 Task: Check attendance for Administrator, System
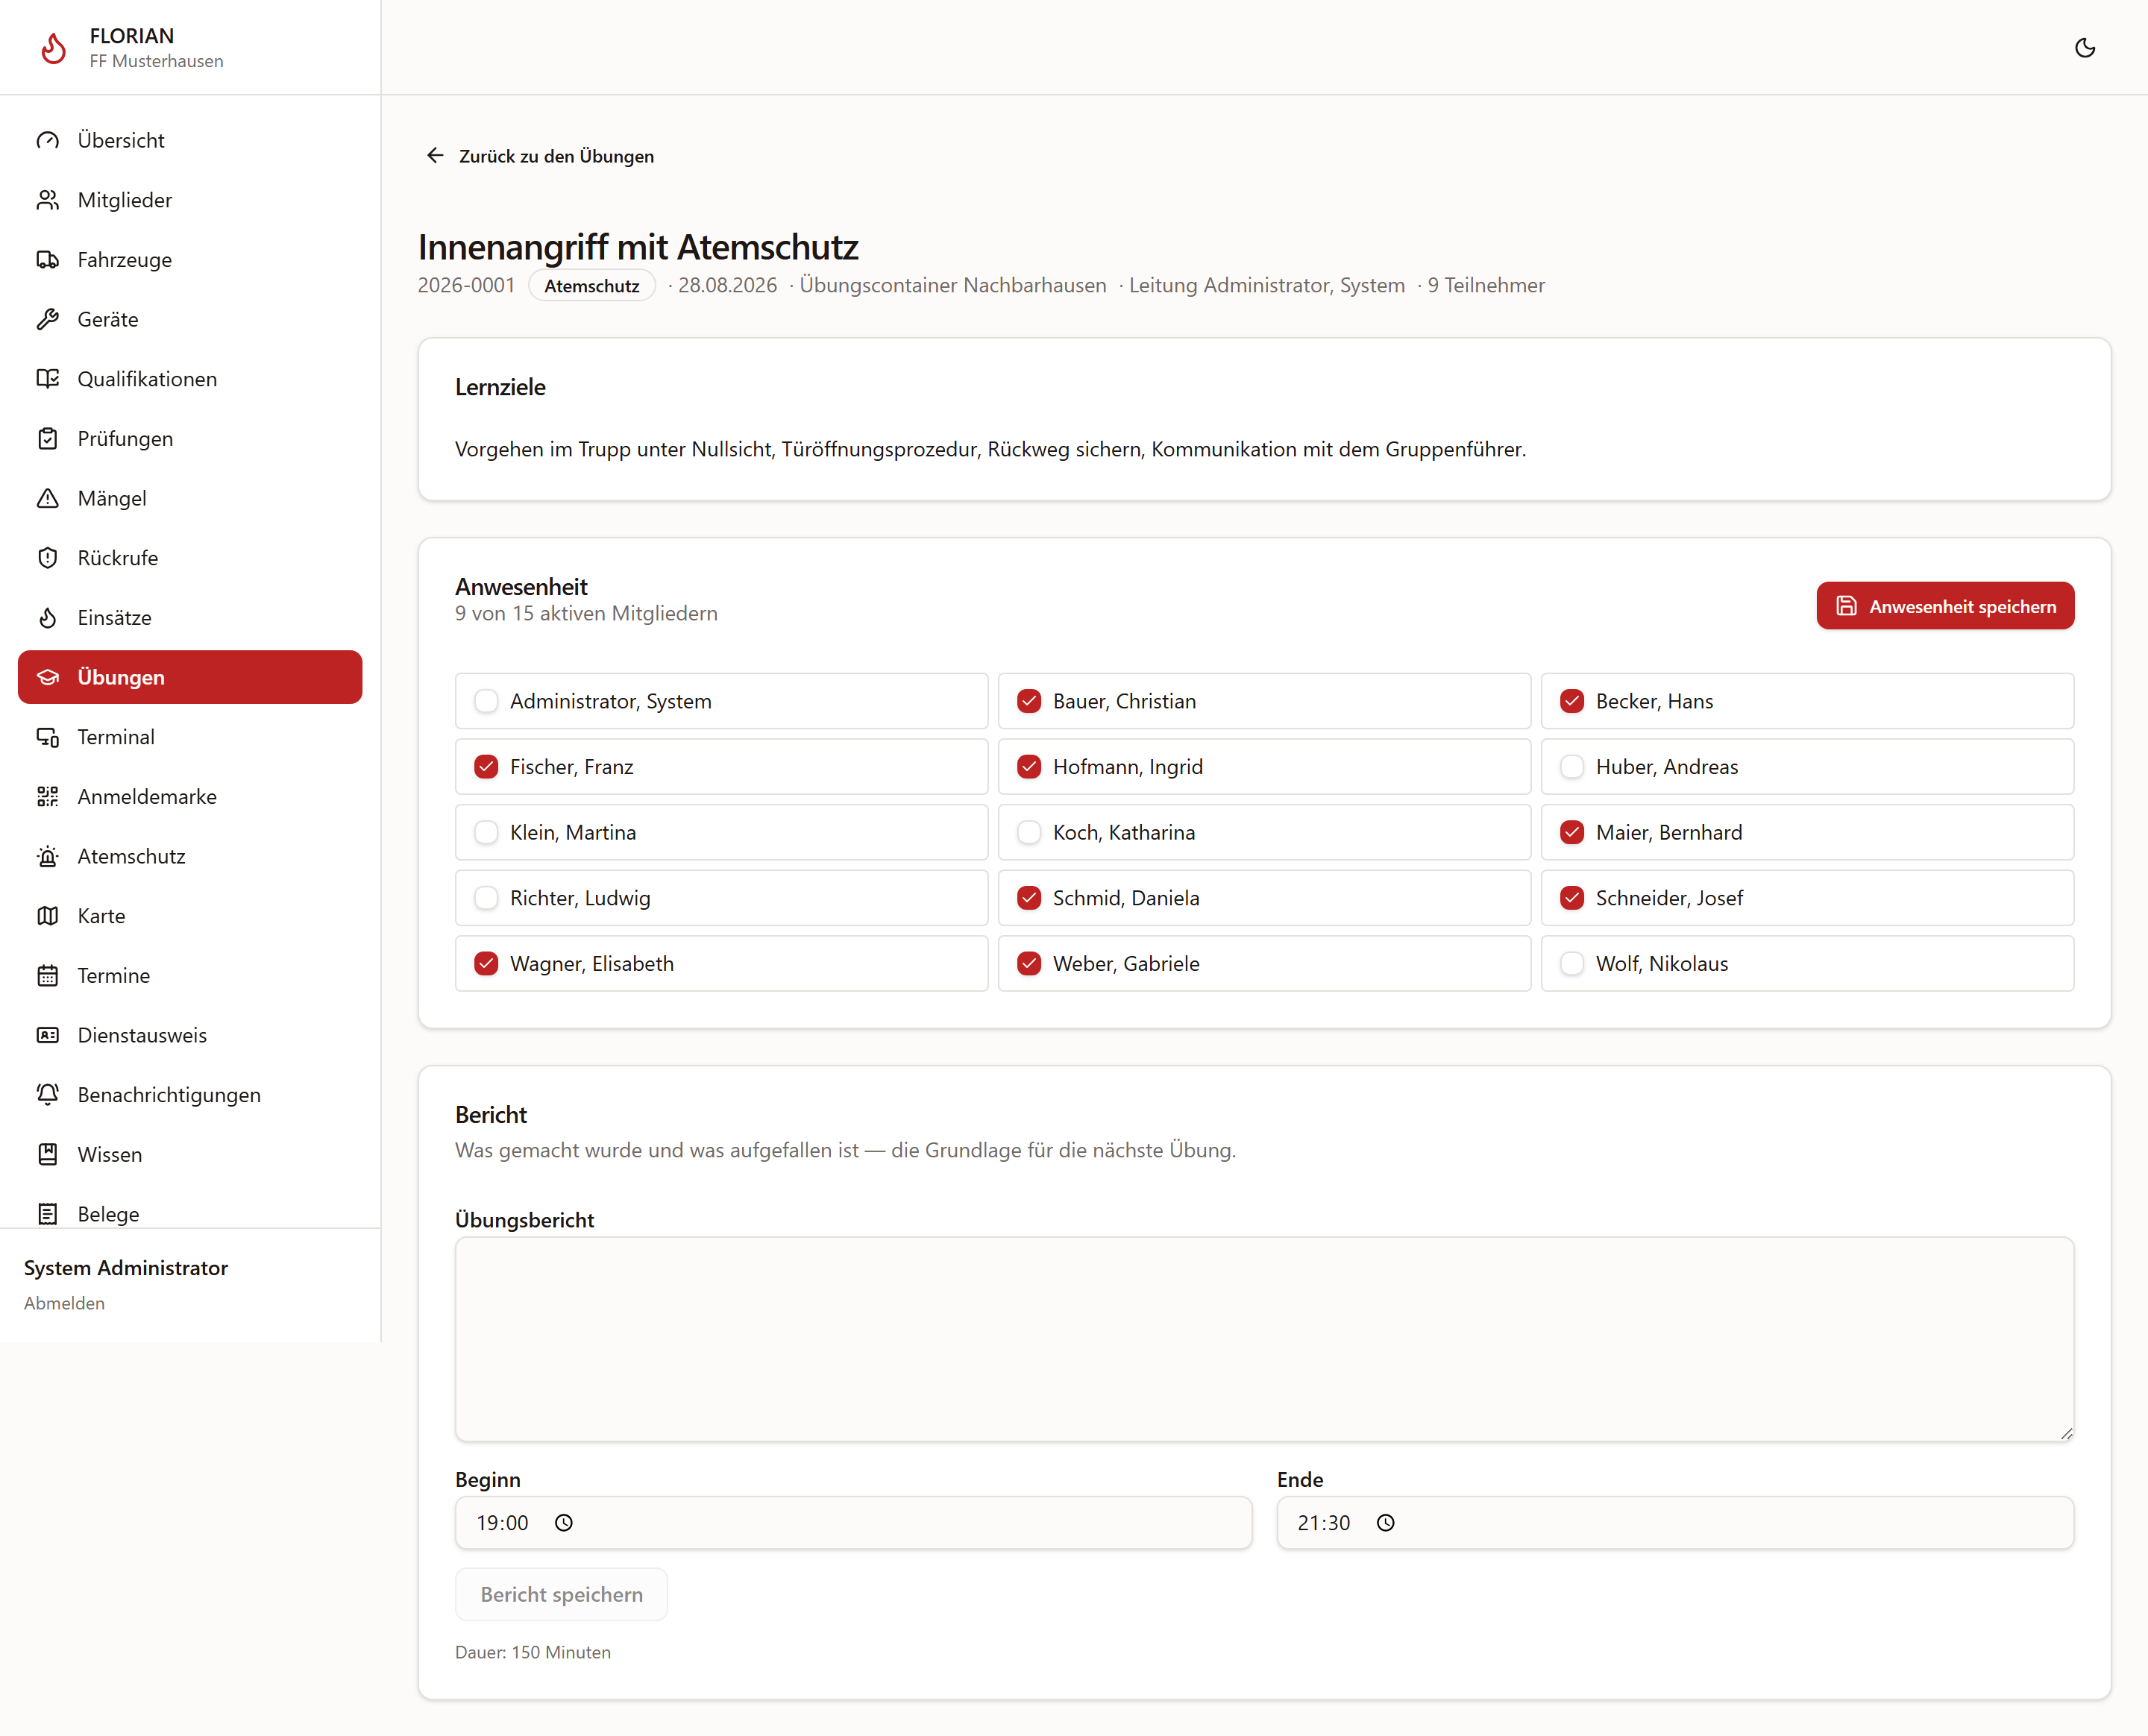click(x=486, y=701)
